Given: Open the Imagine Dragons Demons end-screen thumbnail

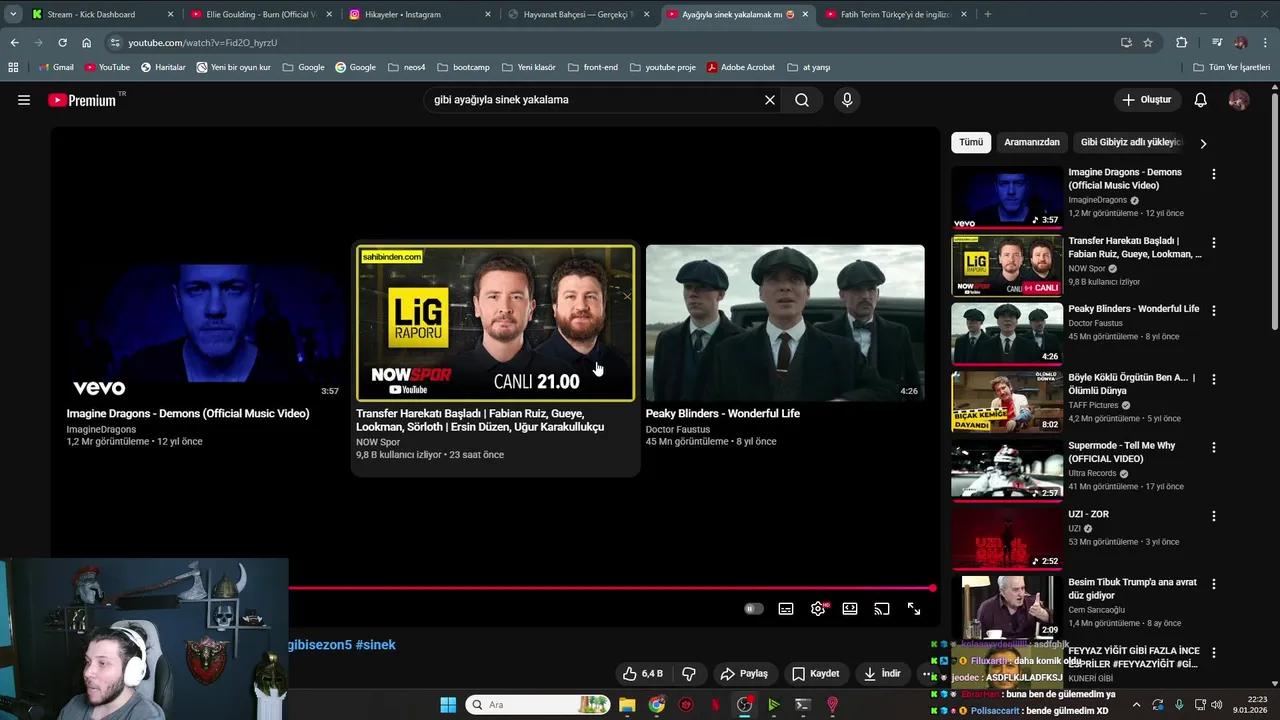Looking at the screenshot, I should click(205, 323).
